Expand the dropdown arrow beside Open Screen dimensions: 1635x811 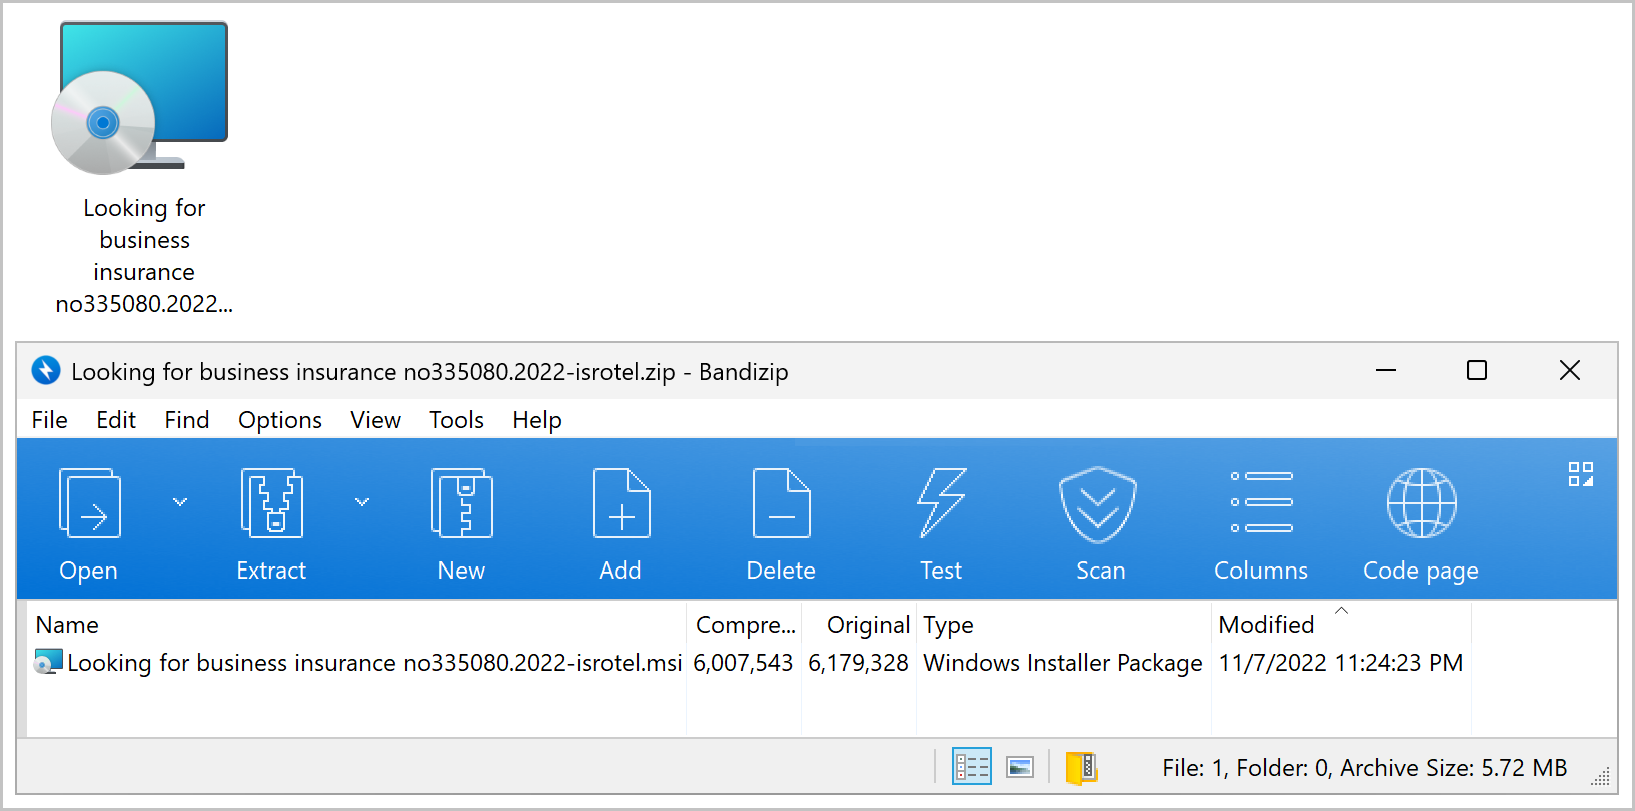180,502
